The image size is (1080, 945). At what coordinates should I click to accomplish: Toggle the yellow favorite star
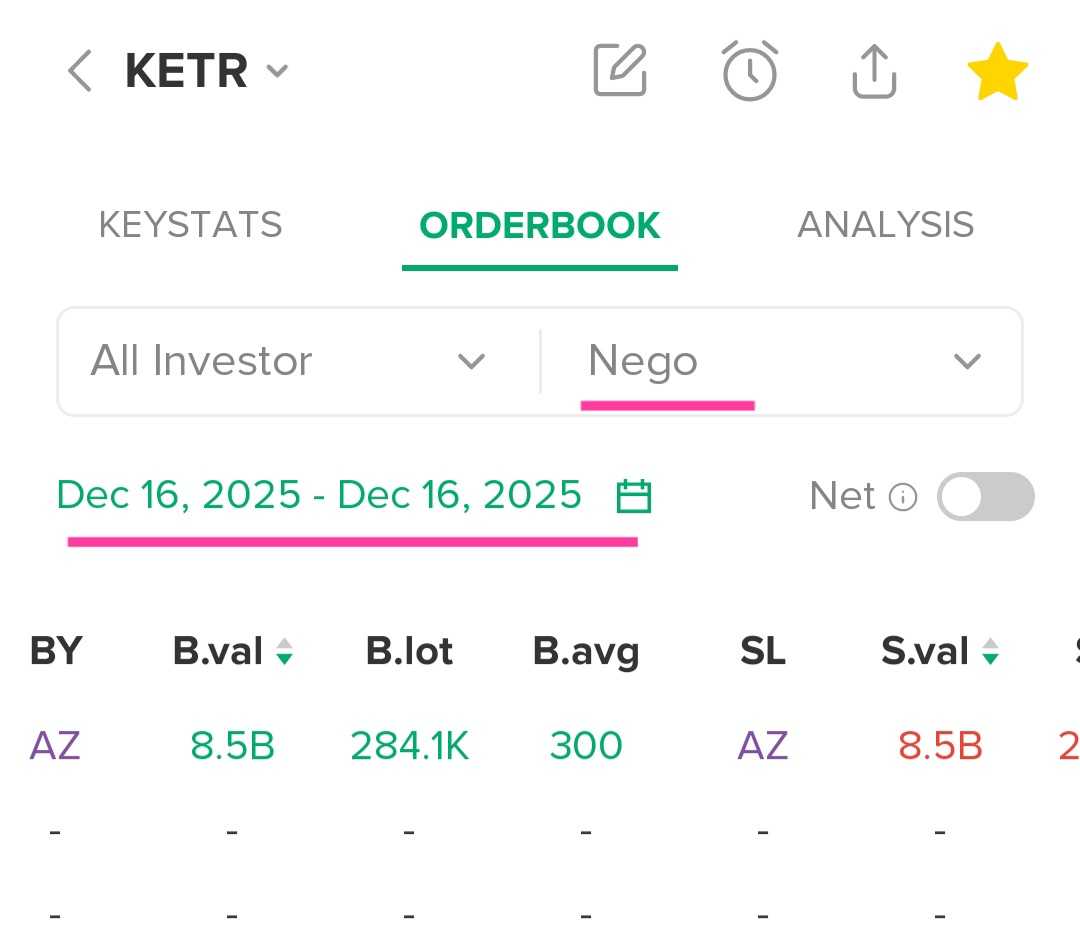[x=997, y=73]
